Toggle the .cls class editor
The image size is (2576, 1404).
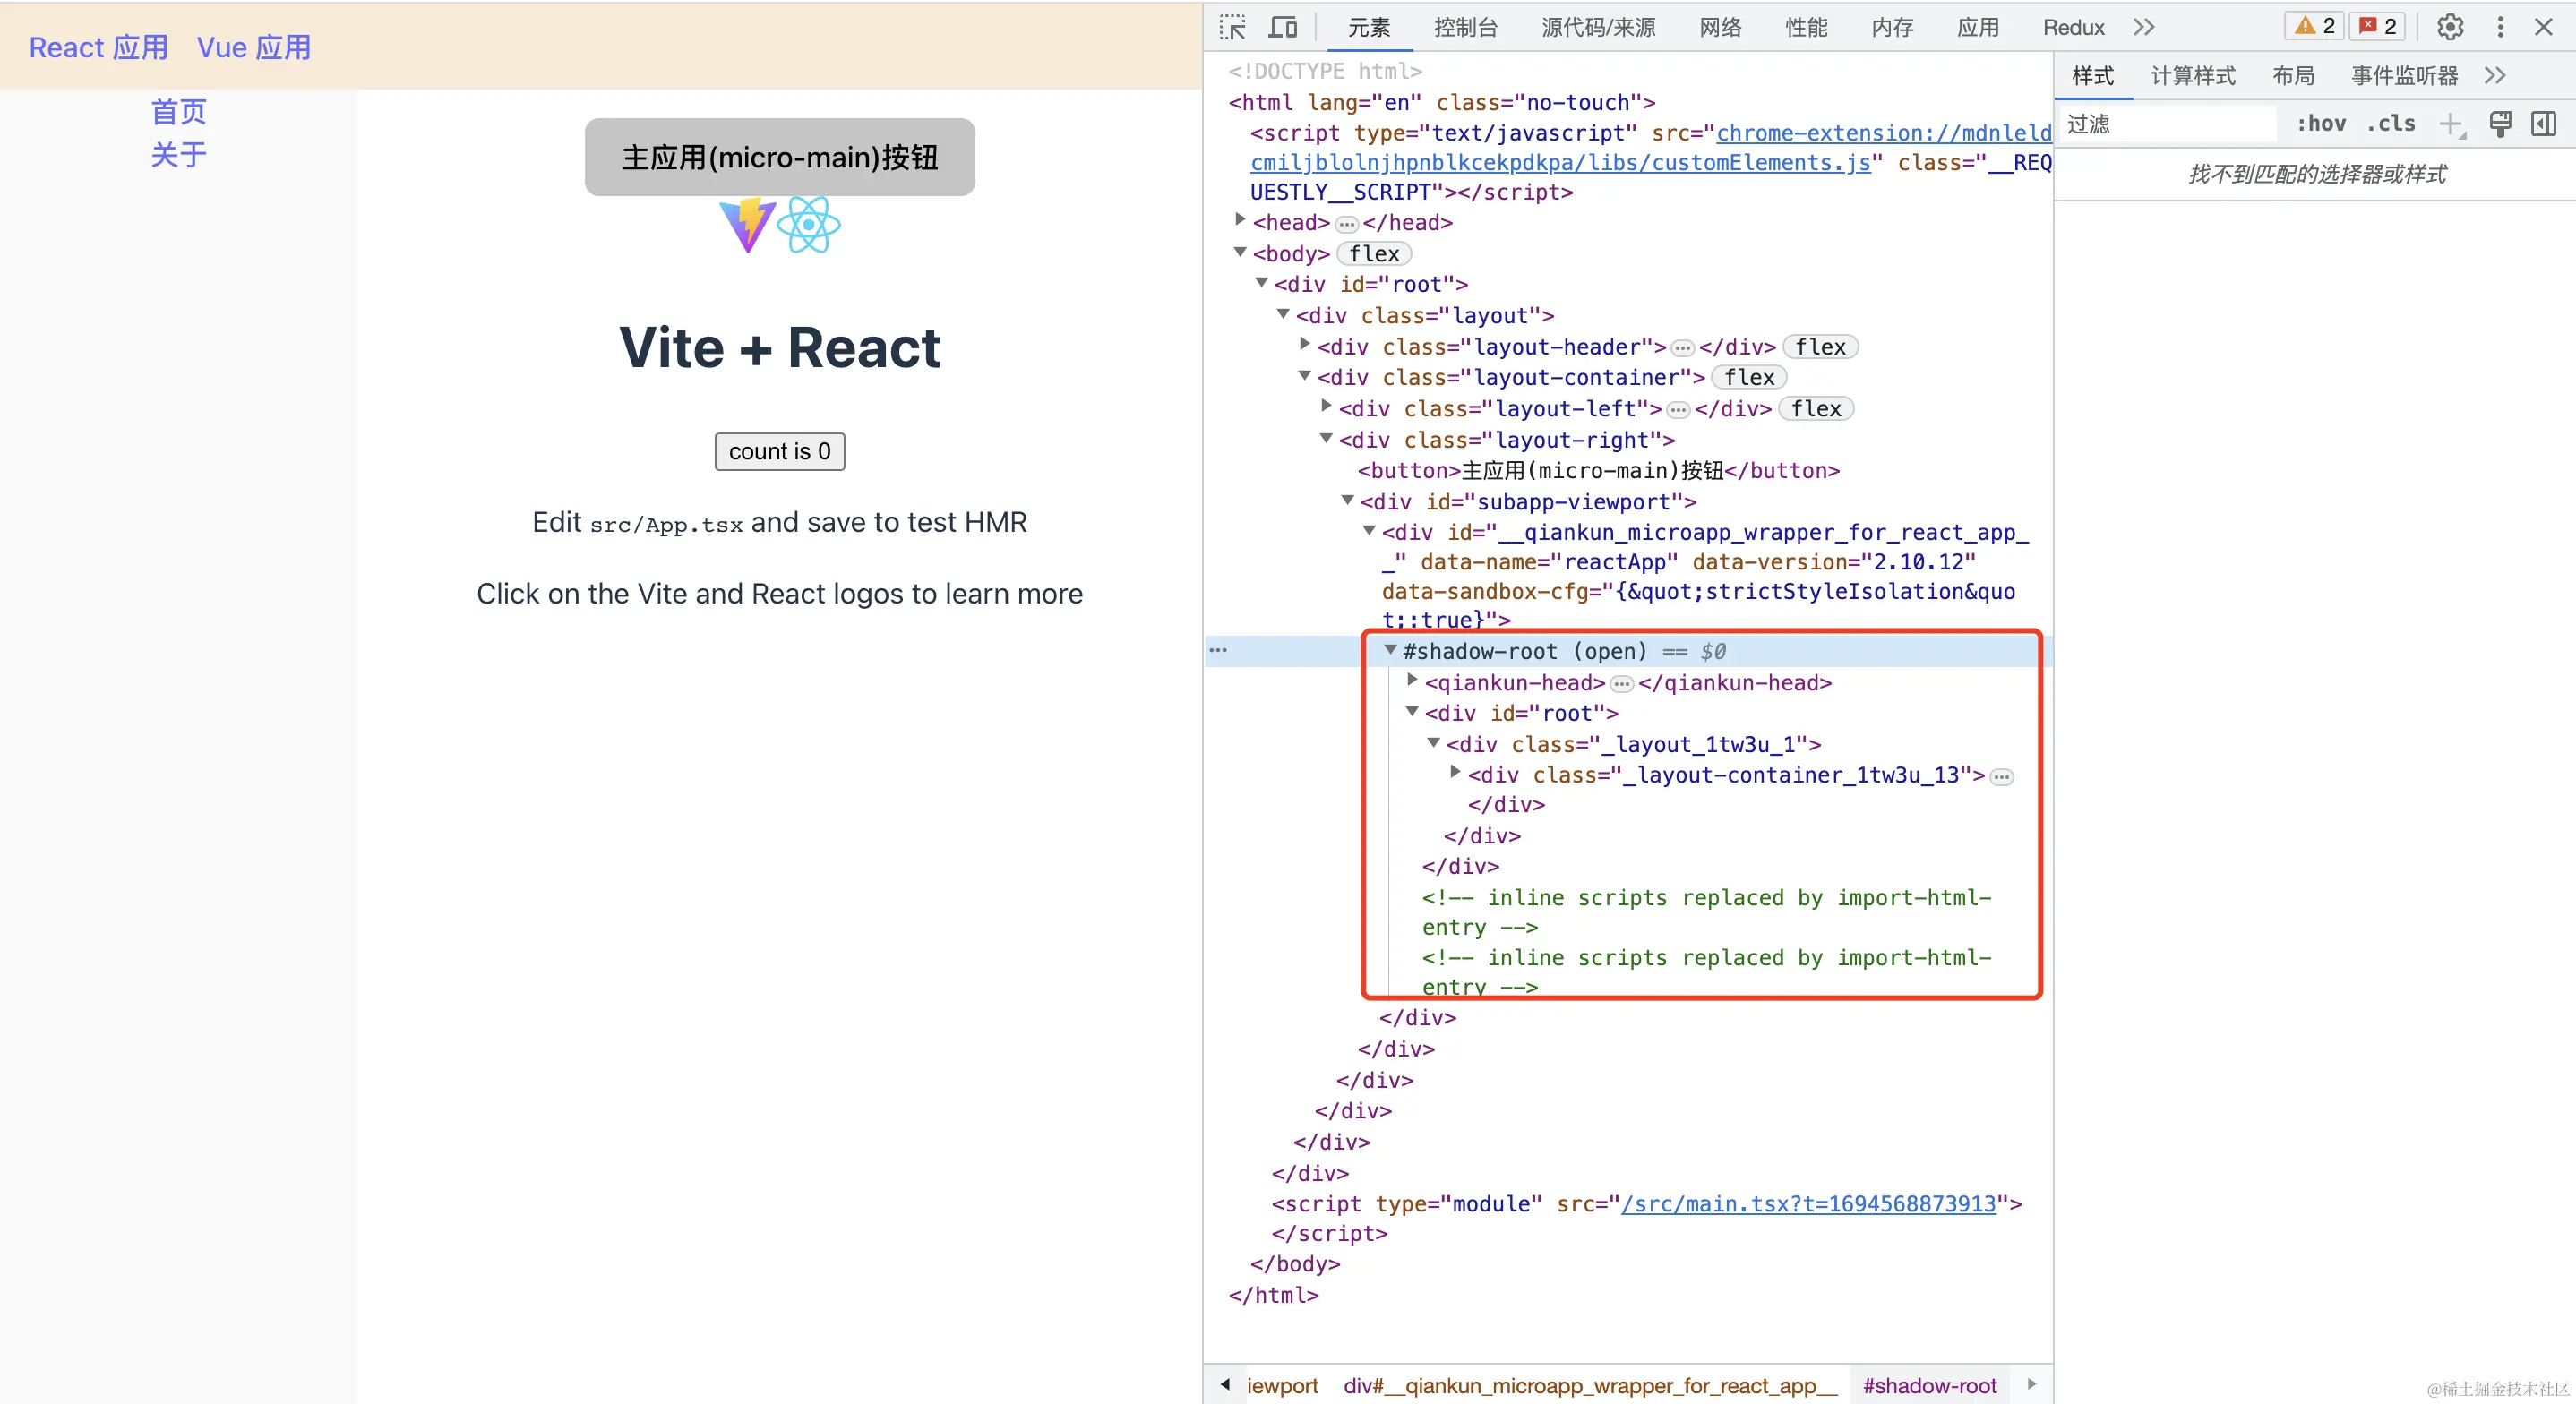pyautogui.click(x=2391, y=124)
